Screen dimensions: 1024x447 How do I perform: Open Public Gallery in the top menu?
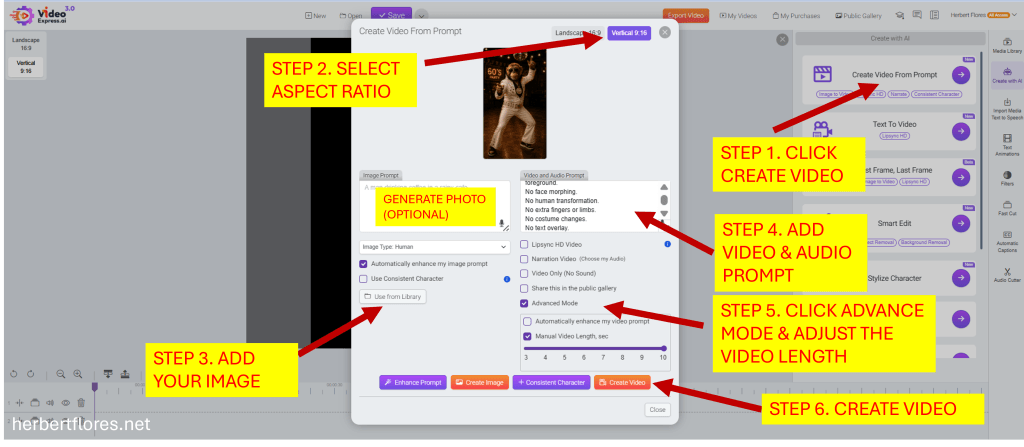tap(858, 15)
